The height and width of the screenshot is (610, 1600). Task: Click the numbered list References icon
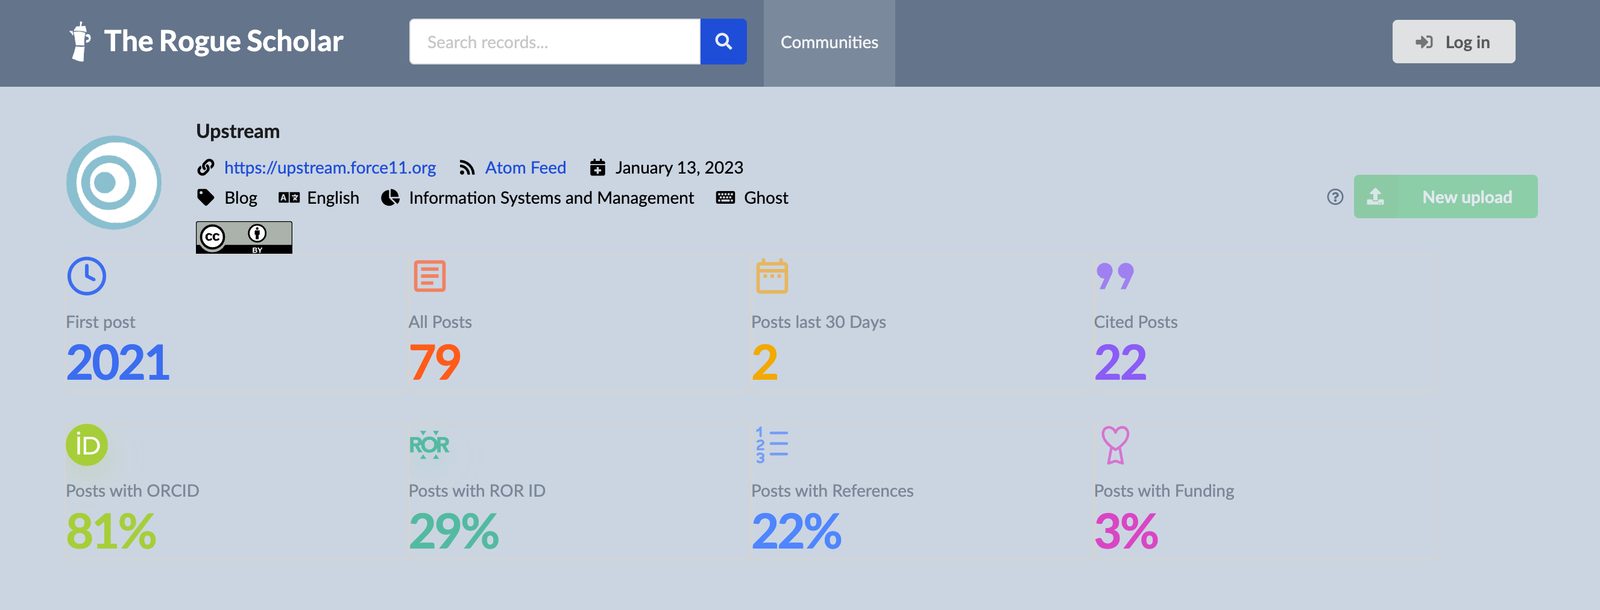(x=772, y=445)
